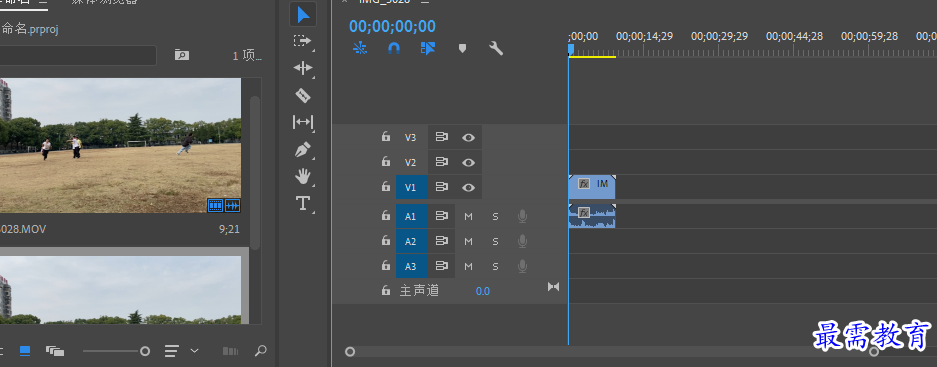This screenshot has width=937, height=367.
Task: Click the project search input field
Action: 78,56
